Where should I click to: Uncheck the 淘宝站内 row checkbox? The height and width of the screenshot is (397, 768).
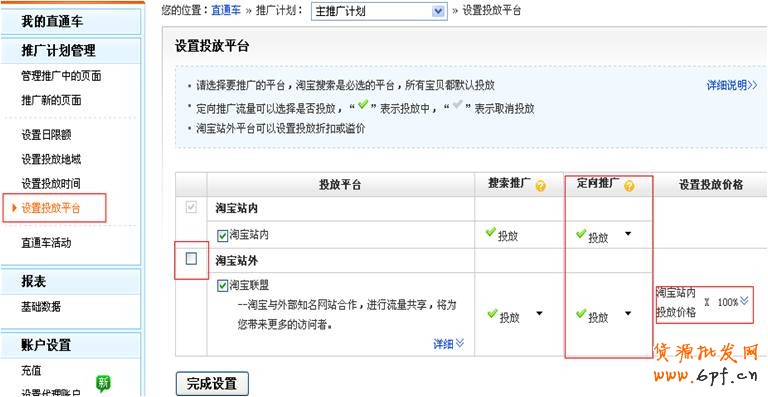pos(223,235)
